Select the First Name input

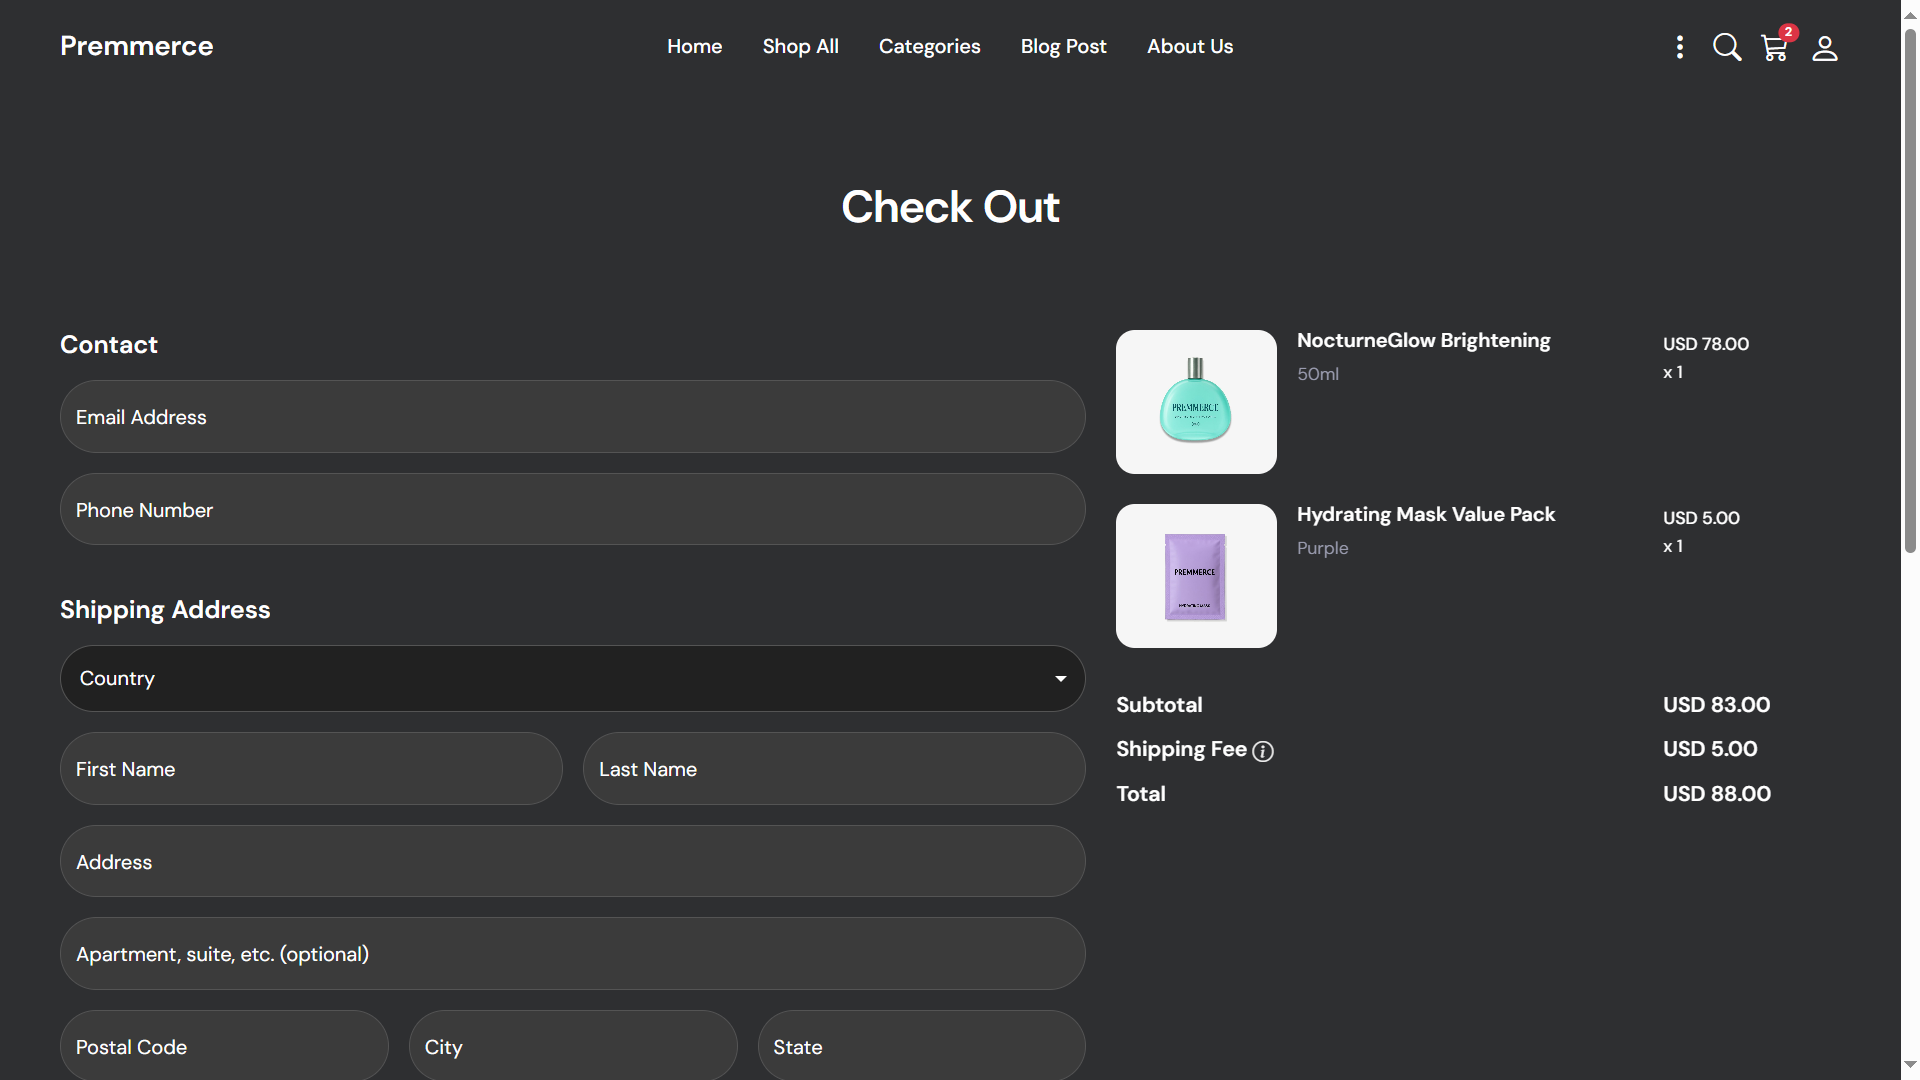(311, 769)
